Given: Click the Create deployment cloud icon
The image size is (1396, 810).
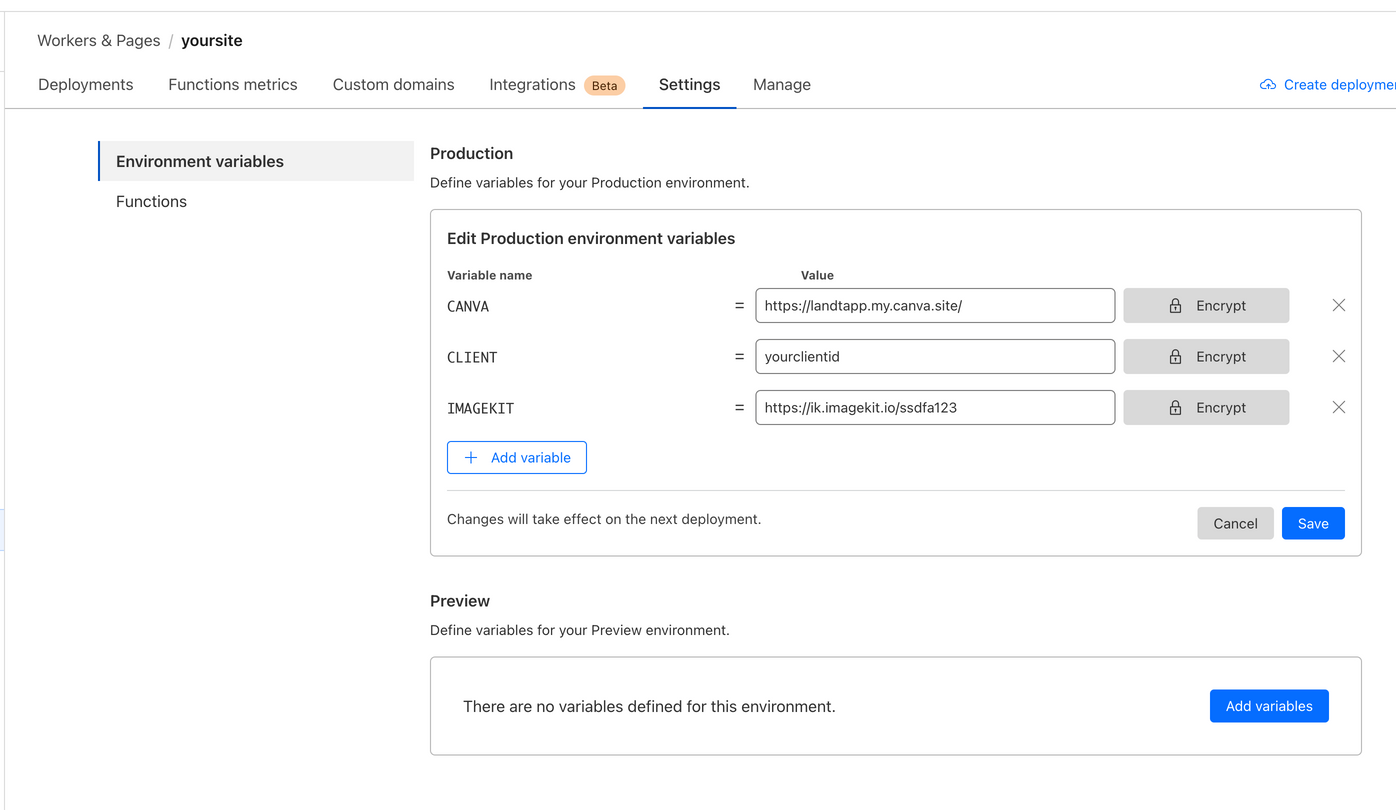Looking at the screenshot, I should [x=1268, y=85].
